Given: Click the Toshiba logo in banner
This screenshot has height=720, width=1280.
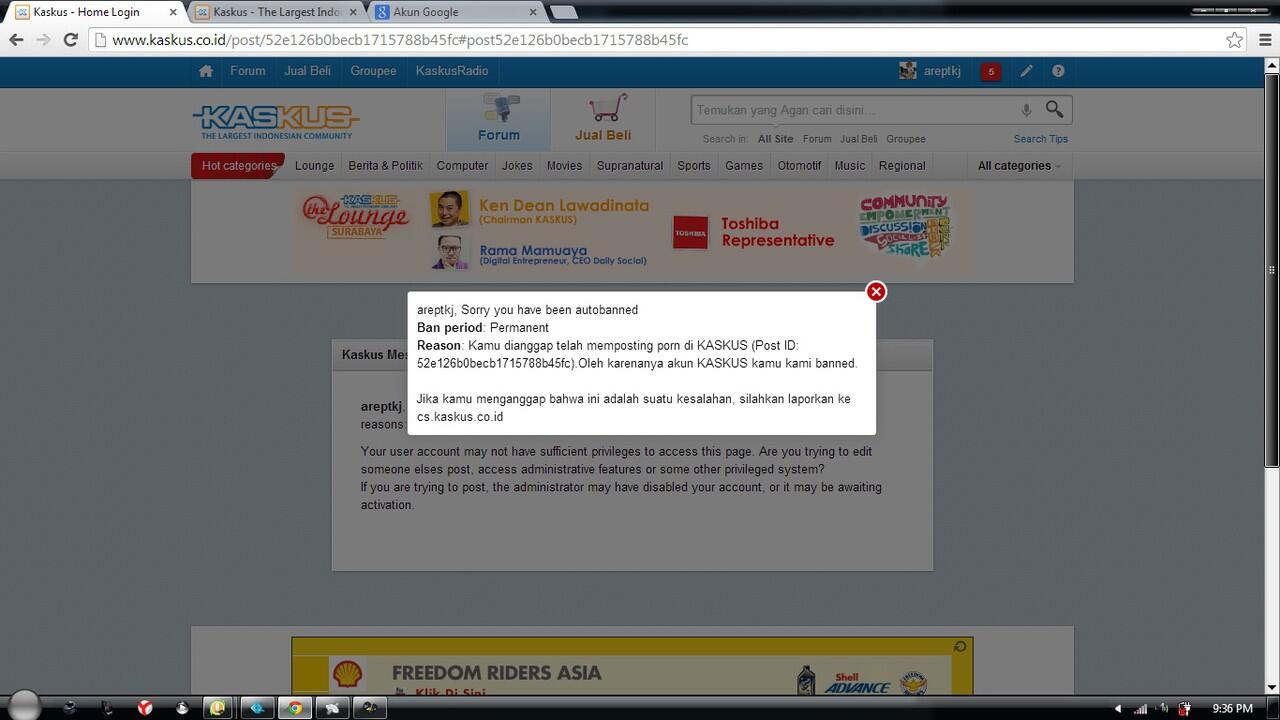Looking at the screenshot, I should [690, 232].
